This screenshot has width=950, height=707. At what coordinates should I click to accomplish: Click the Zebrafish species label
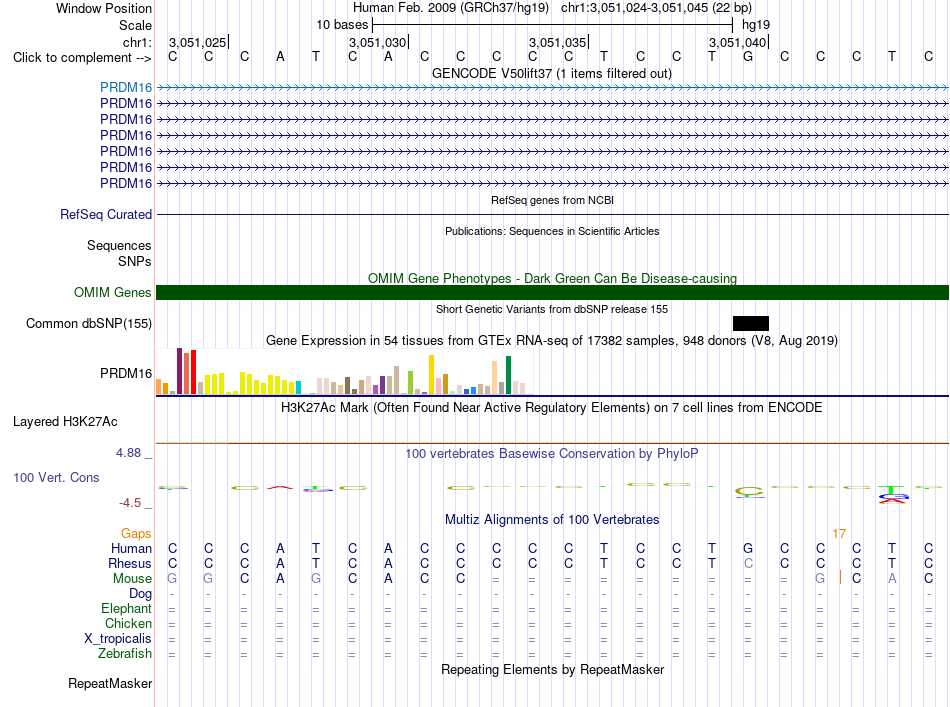coord(125,654)
